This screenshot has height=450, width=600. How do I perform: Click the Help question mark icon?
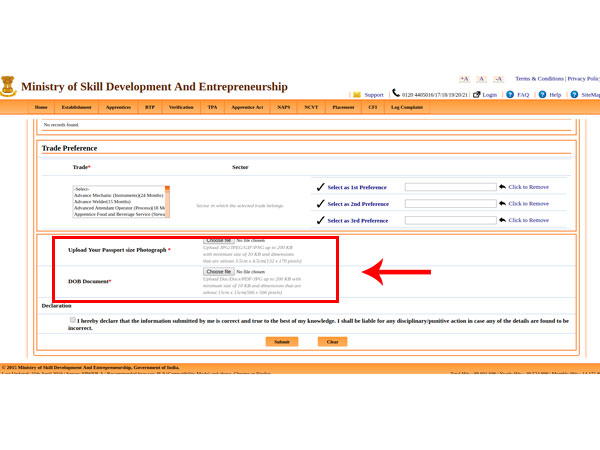[x=542, y=94]
